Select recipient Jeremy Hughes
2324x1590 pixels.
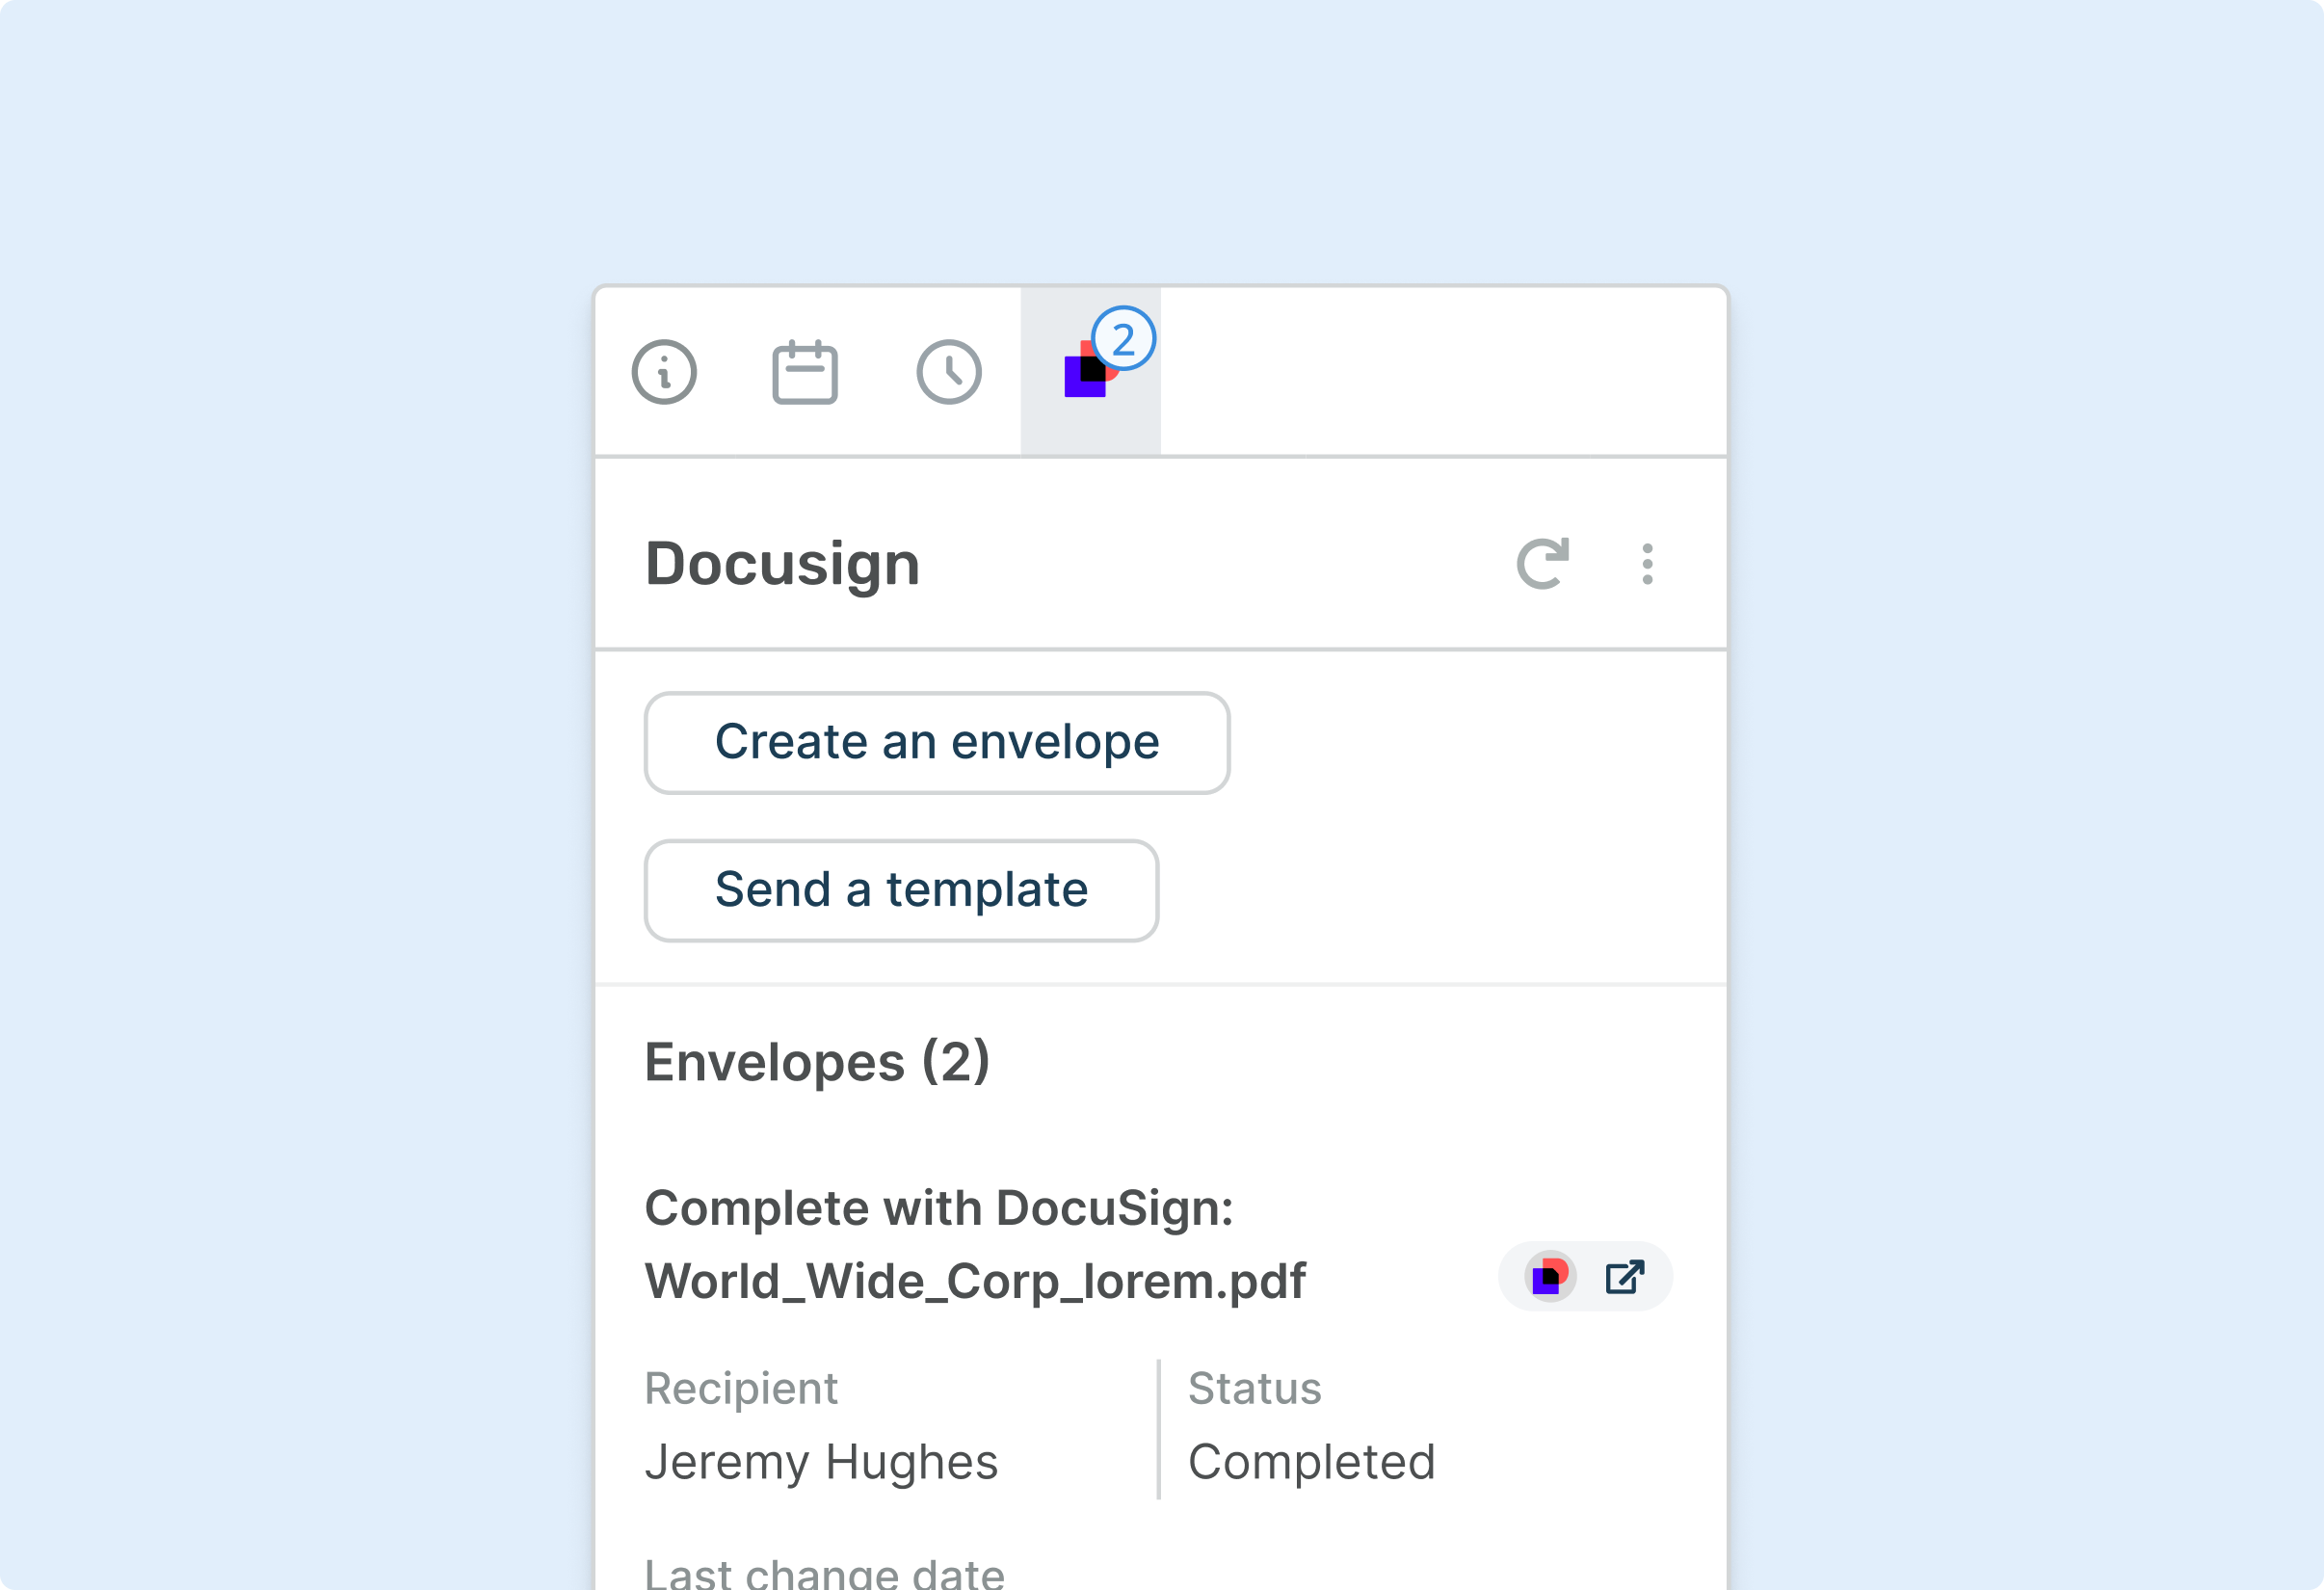pos(822,1461)
